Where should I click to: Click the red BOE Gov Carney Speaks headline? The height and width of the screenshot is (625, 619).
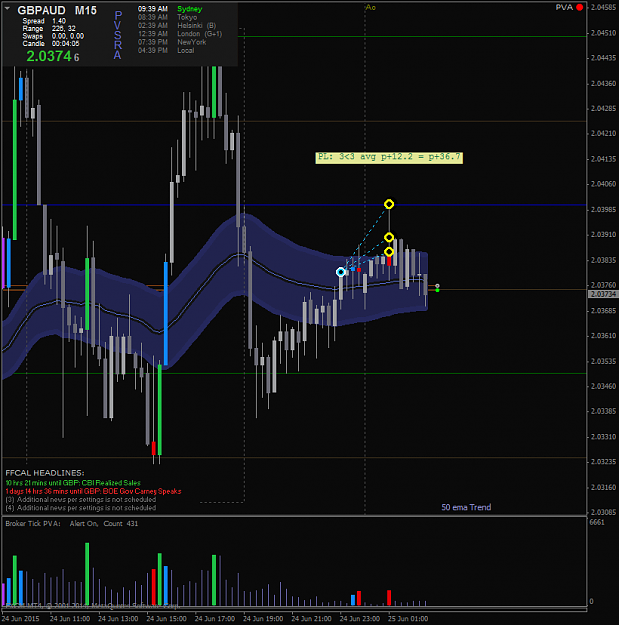[93, 491]
